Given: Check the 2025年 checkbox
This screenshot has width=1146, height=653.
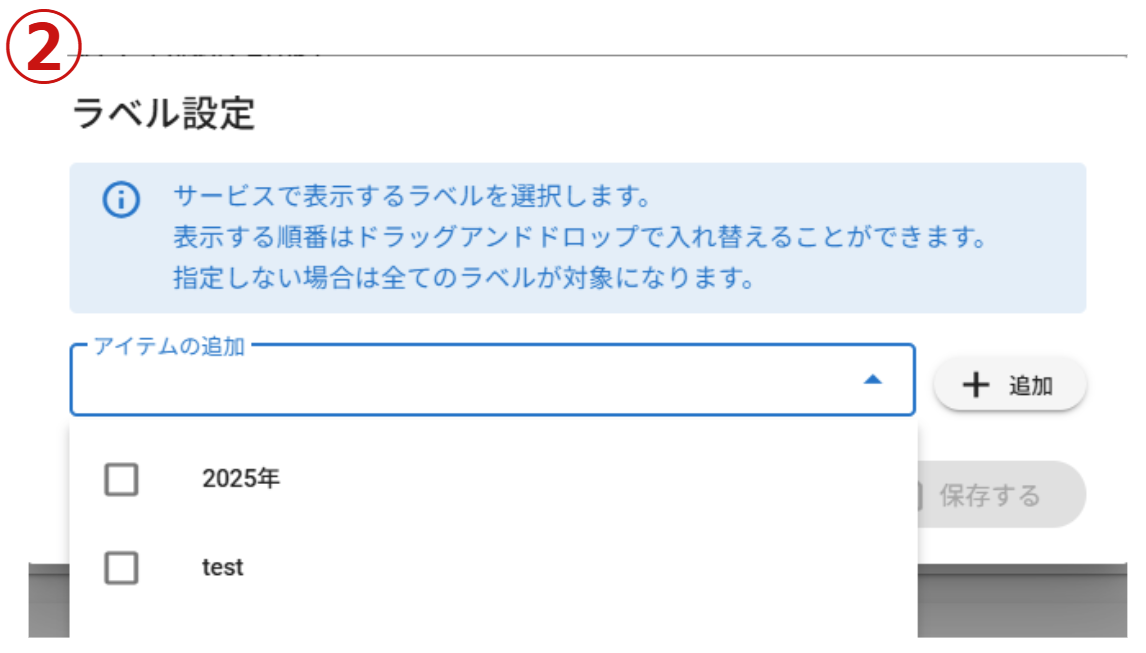Looking at the screenshot, I should pos(121,480).
